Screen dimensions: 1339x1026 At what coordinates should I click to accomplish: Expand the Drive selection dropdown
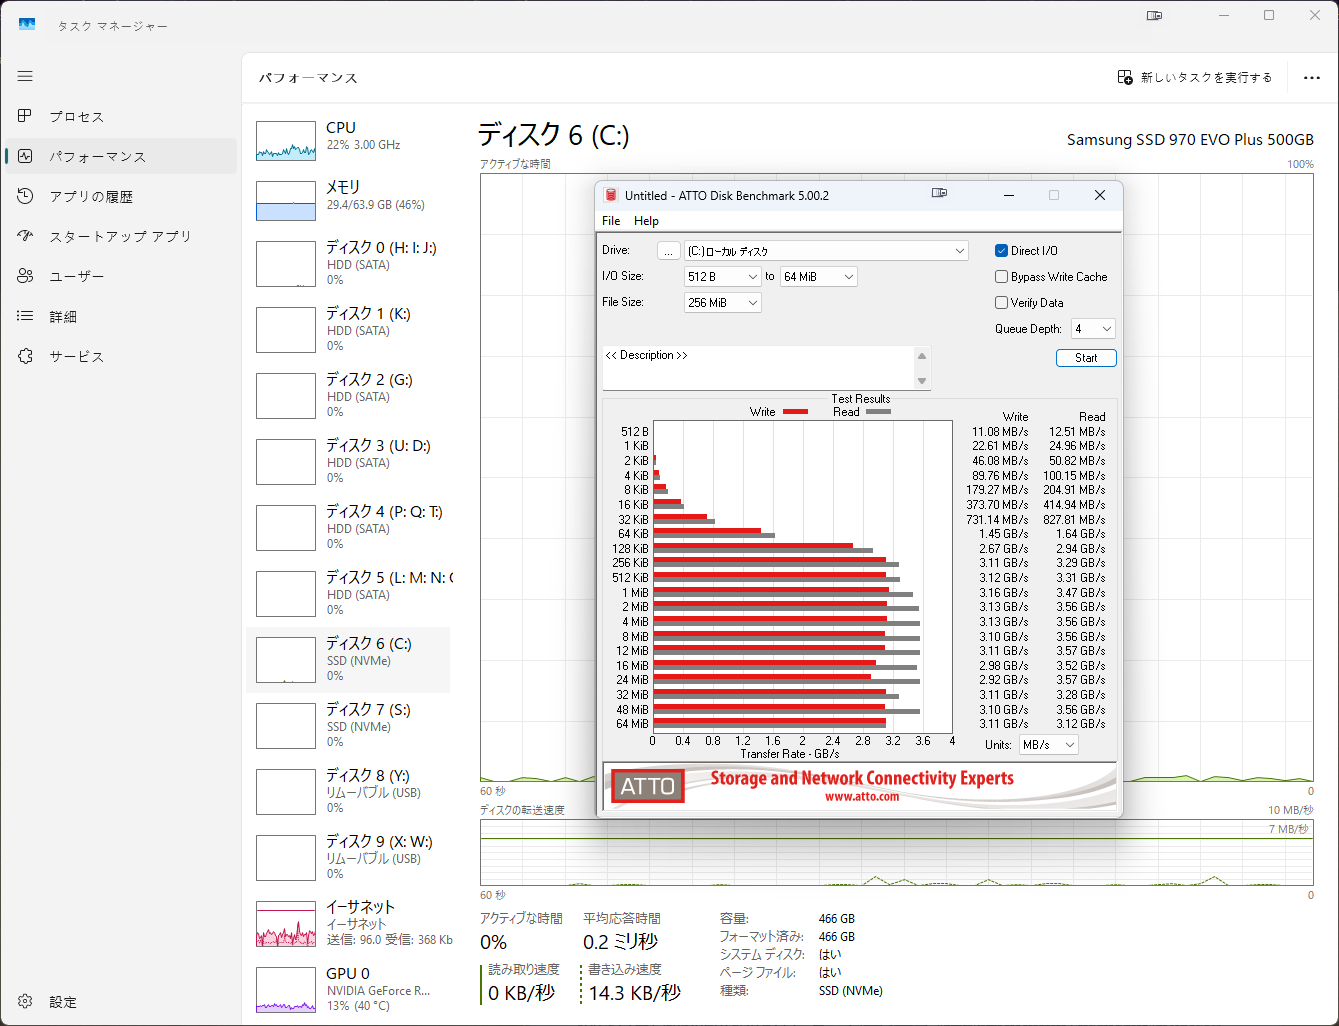pyautogui.click(x=826, y=251)
